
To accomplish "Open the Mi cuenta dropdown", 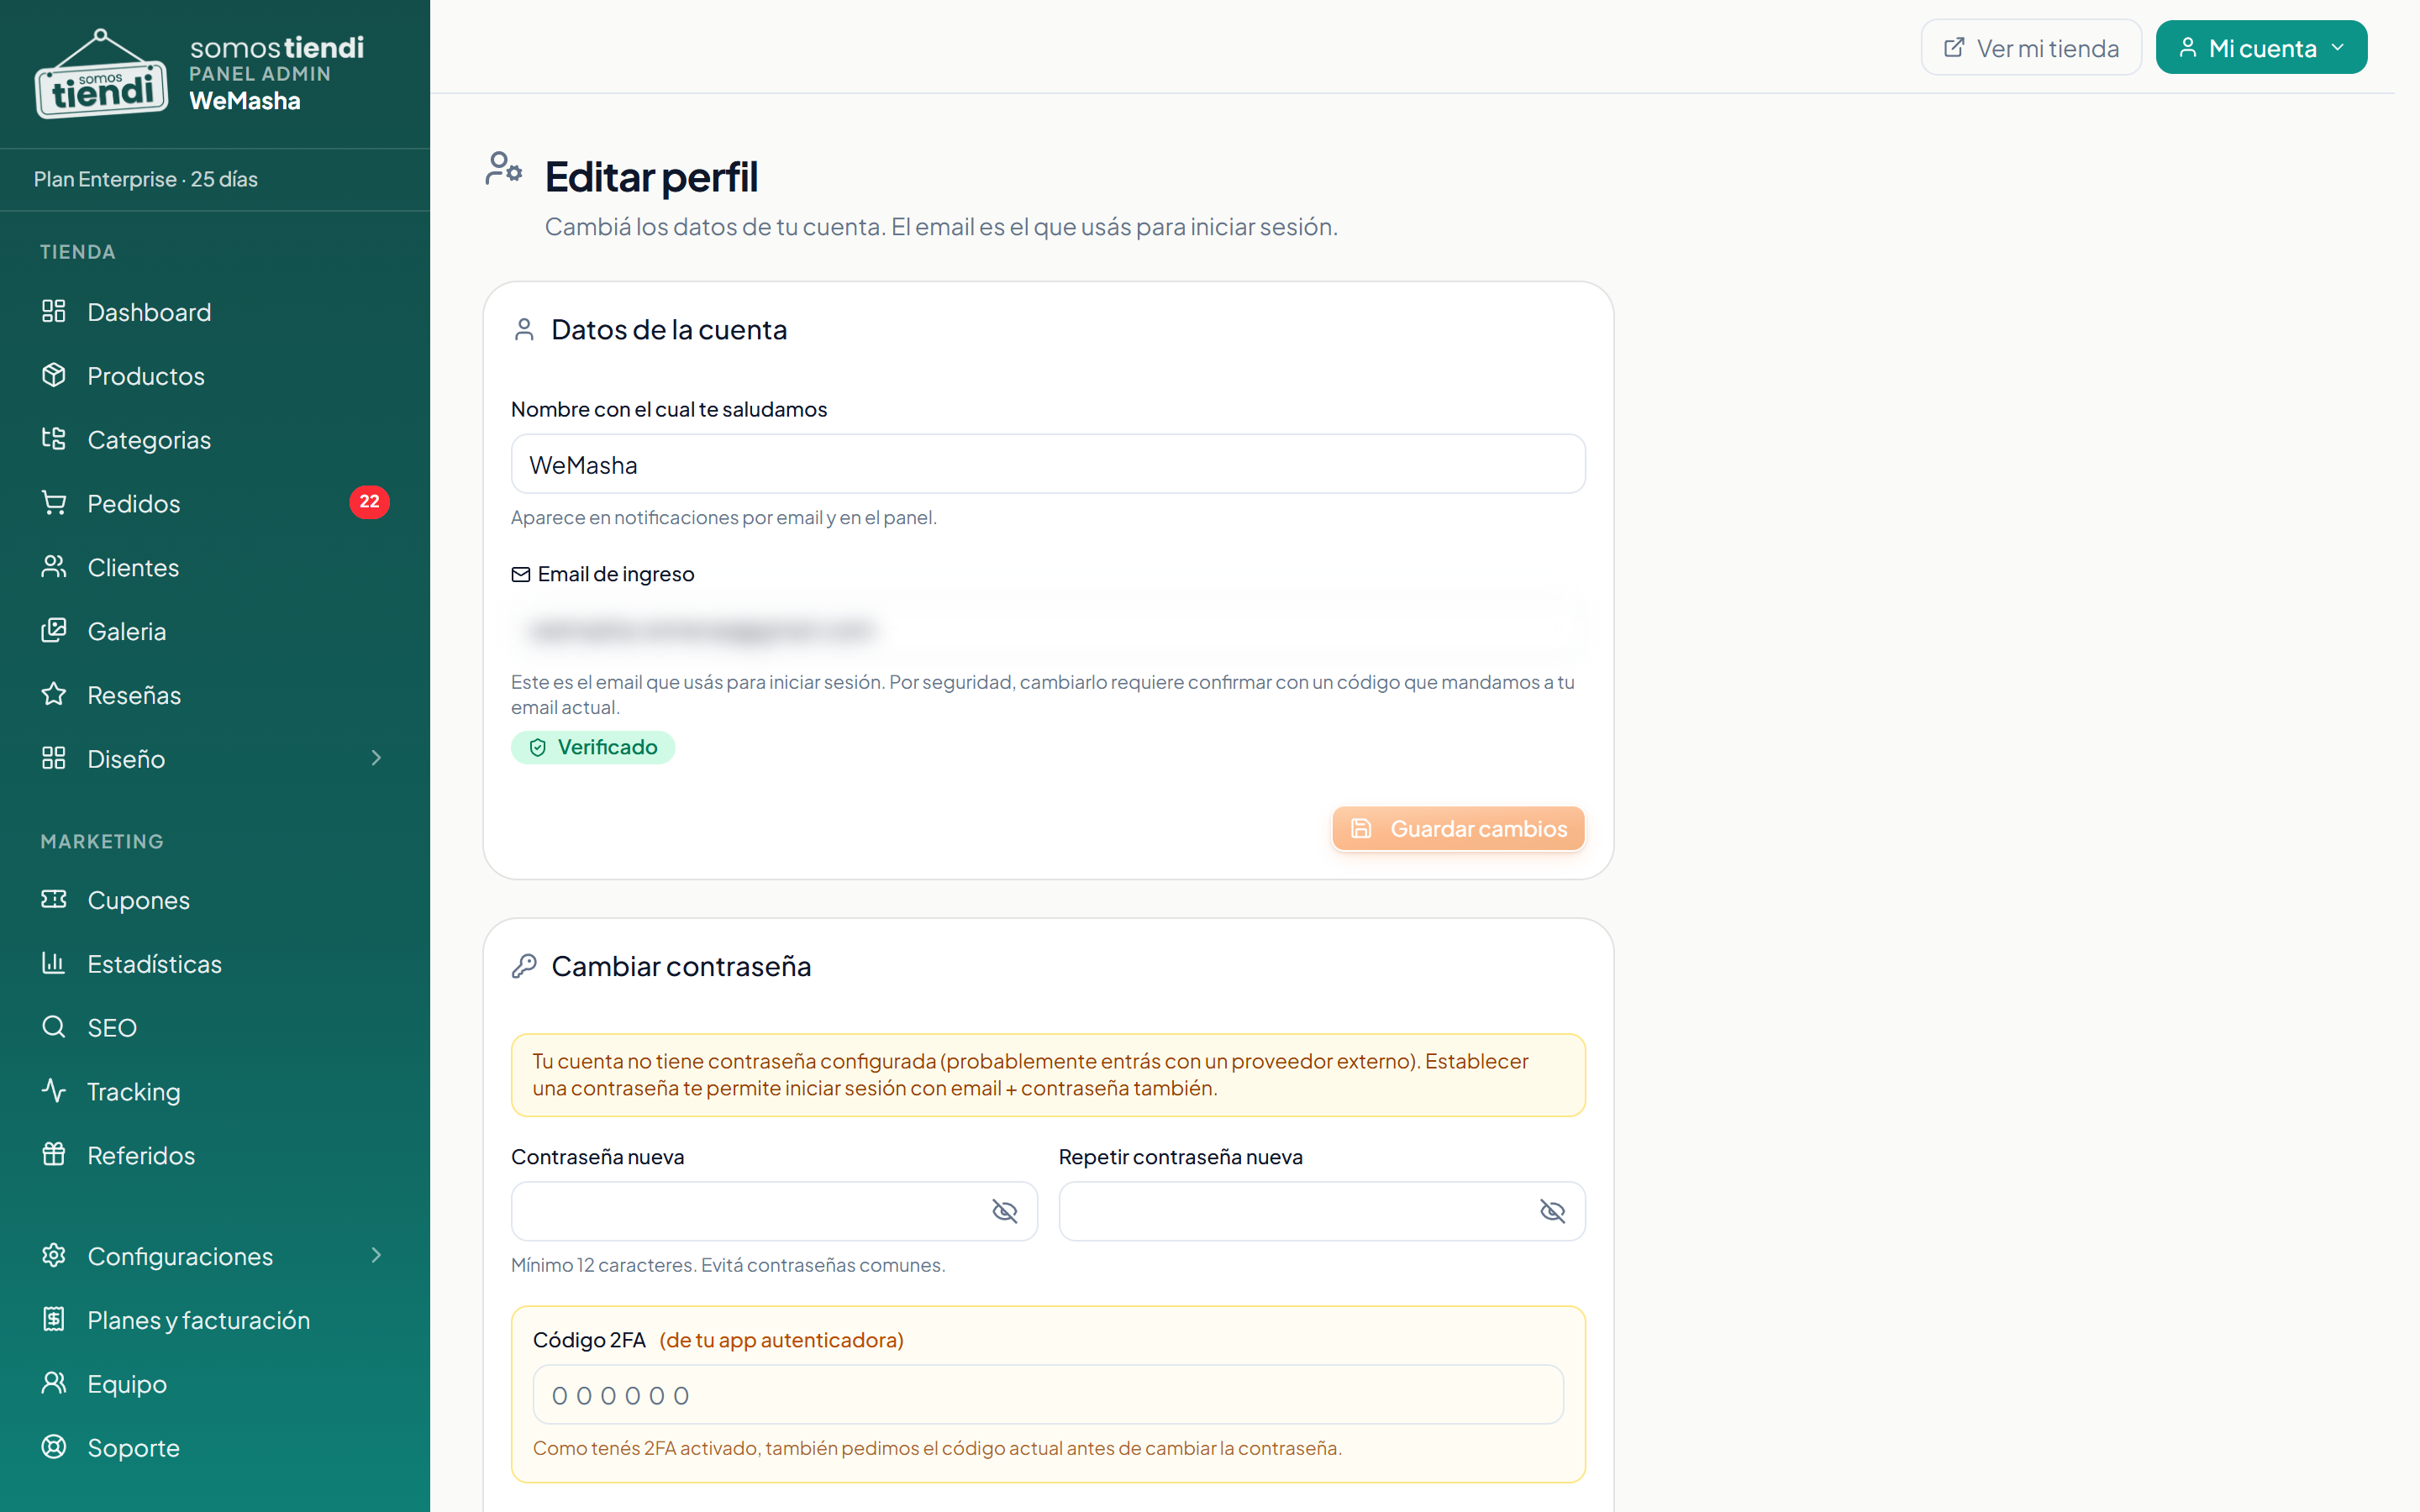I will [2261, 47].
